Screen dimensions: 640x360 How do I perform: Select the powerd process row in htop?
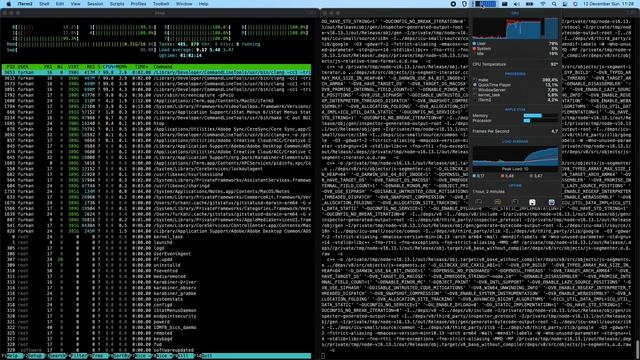click(157, 322)
